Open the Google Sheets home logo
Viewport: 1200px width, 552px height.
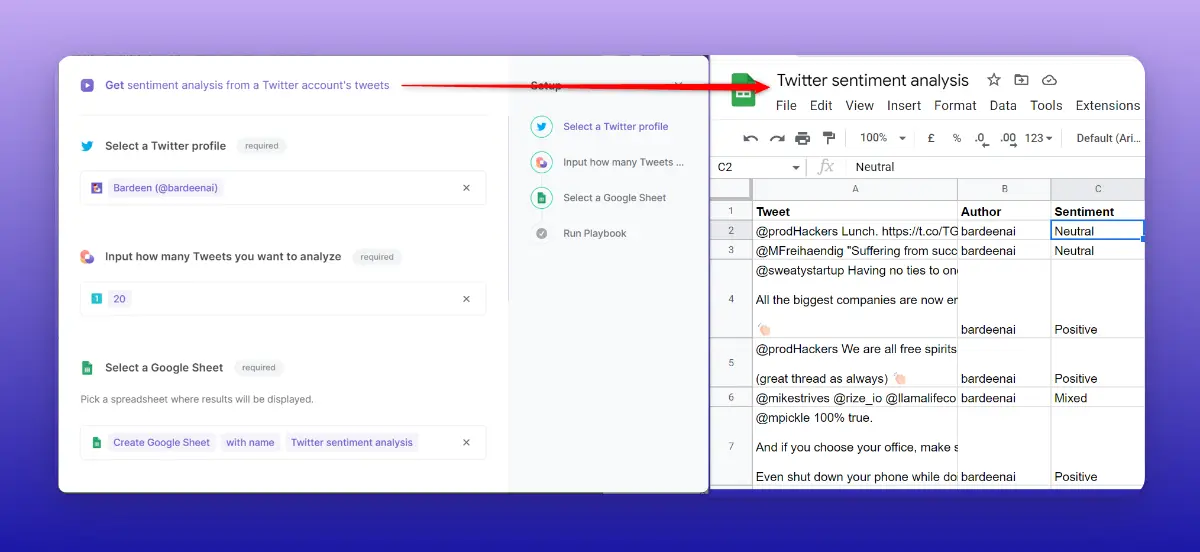[x=743, y=90]
